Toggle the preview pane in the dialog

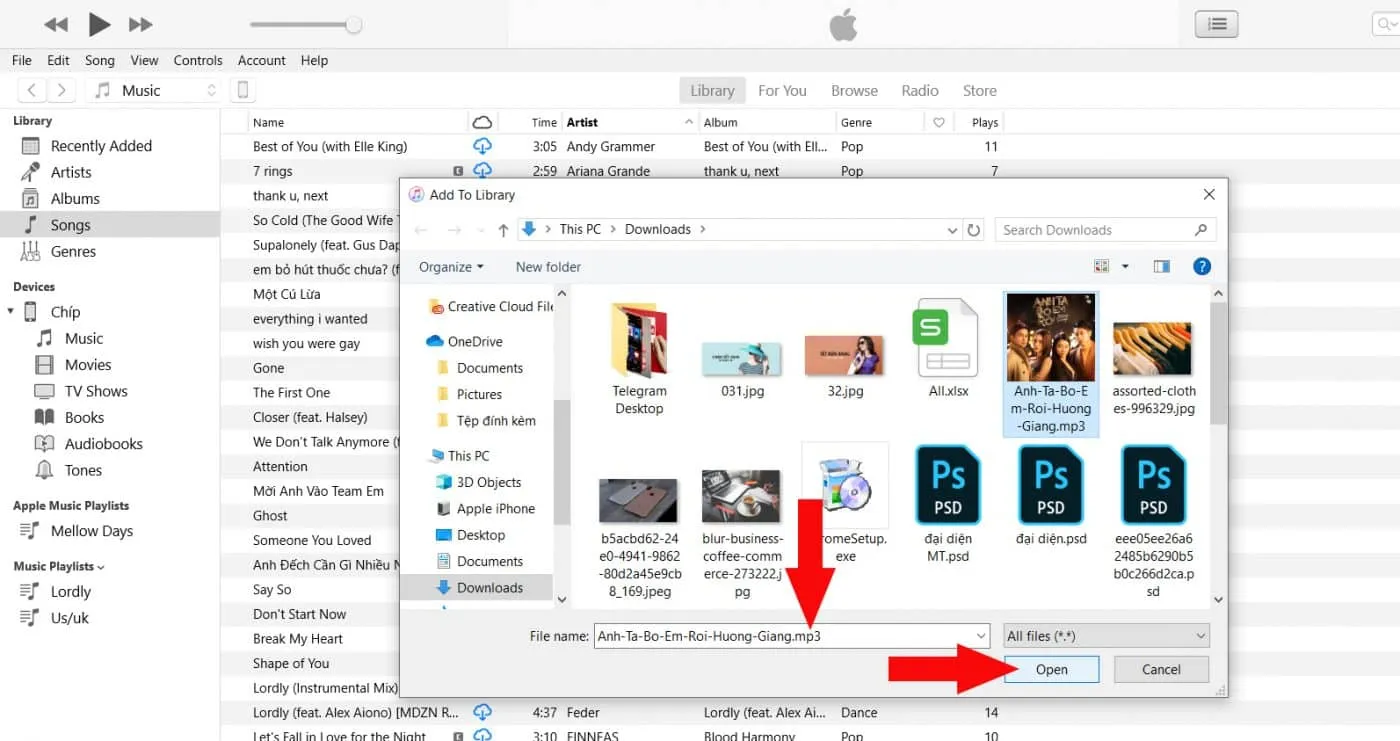[1161, 266]
